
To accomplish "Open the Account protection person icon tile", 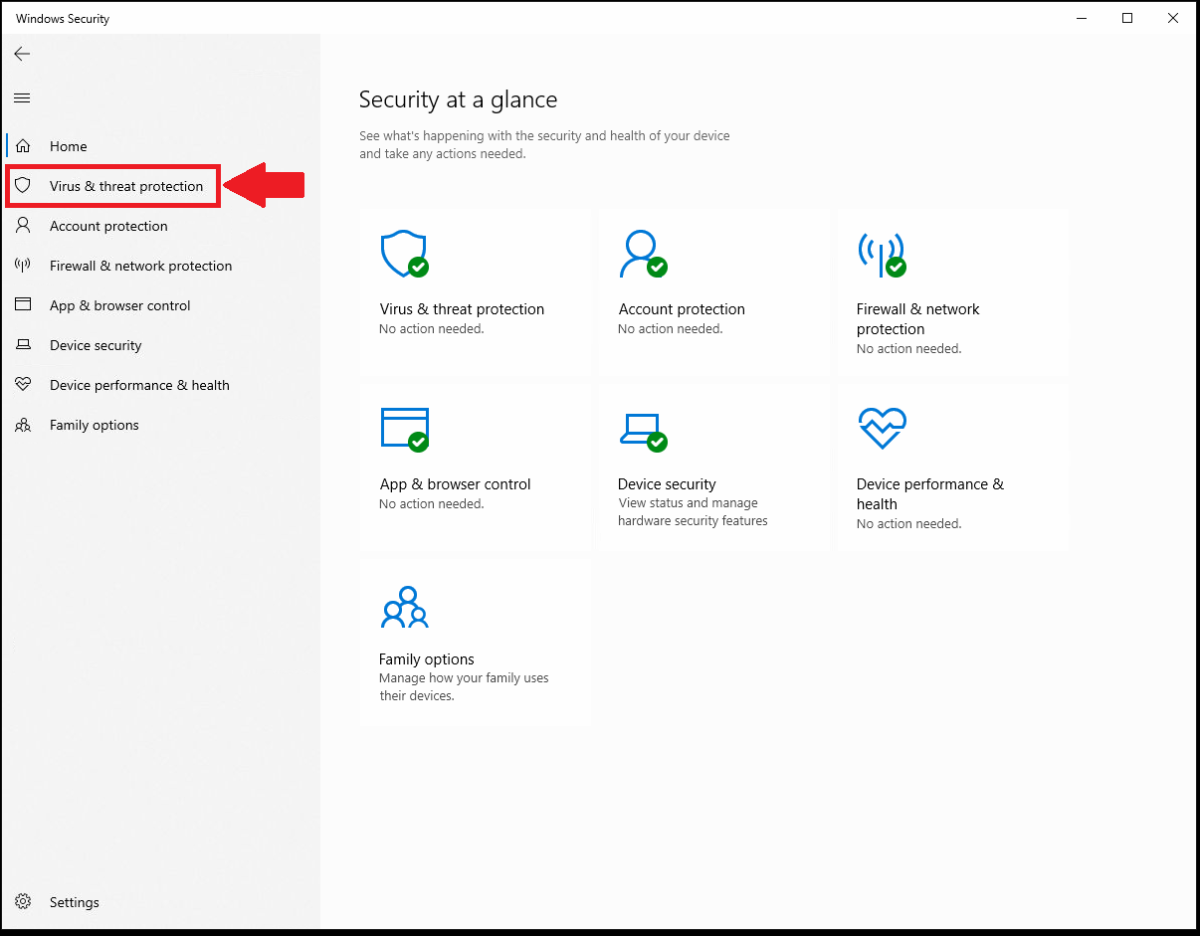I will 643,253.
